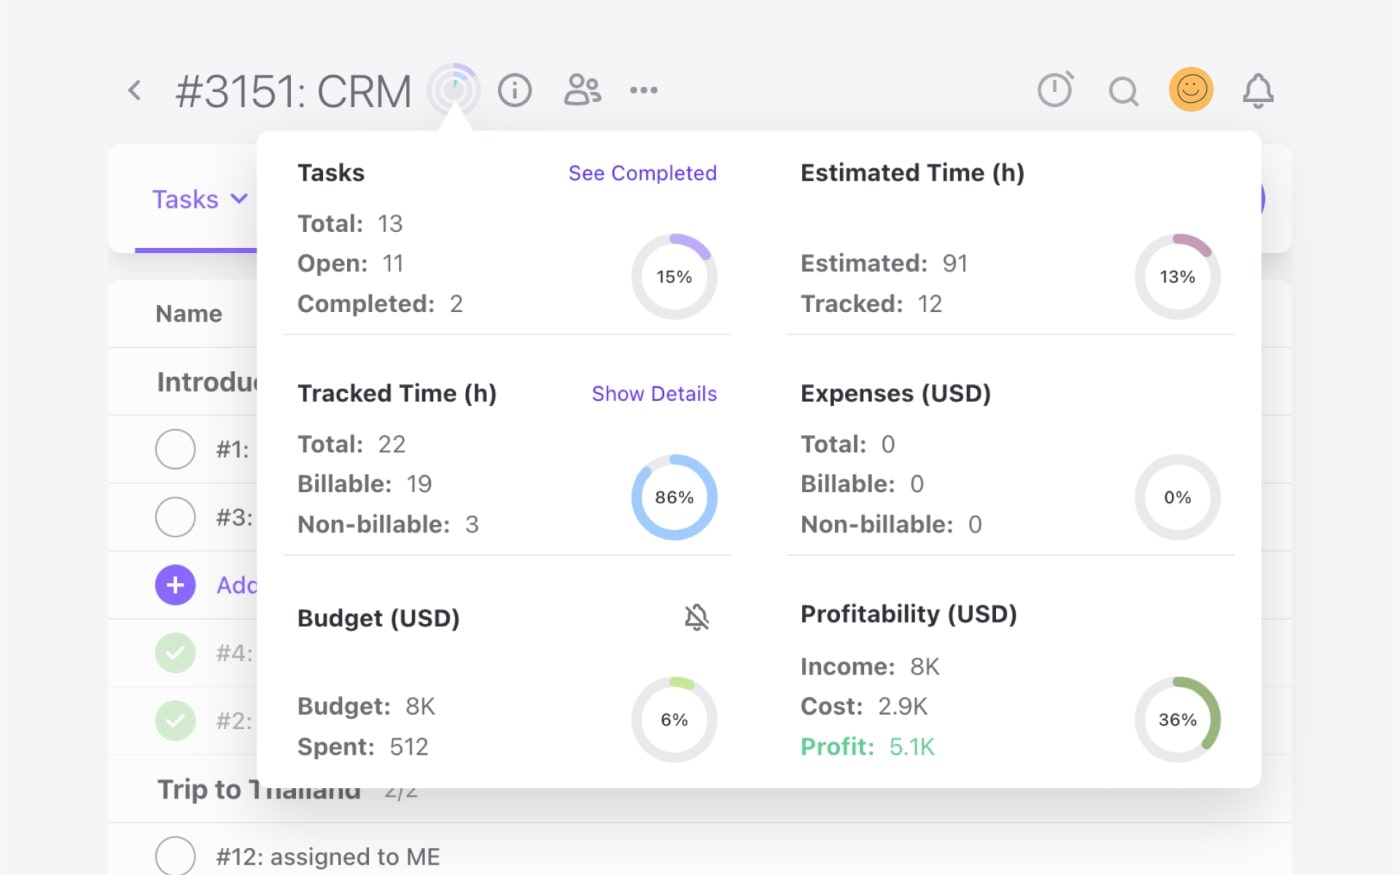Show Details for Tracked Time

coord(654,394)
